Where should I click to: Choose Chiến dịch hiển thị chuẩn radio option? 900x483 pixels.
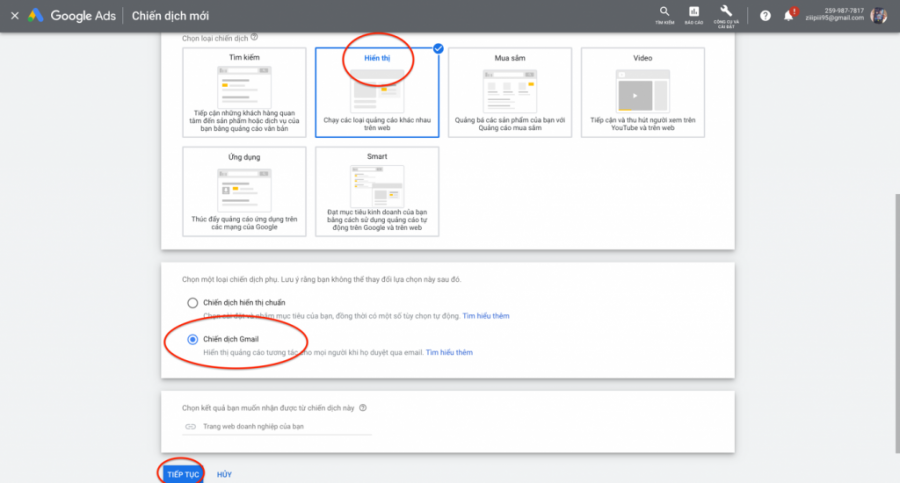(x=192, y=303)
